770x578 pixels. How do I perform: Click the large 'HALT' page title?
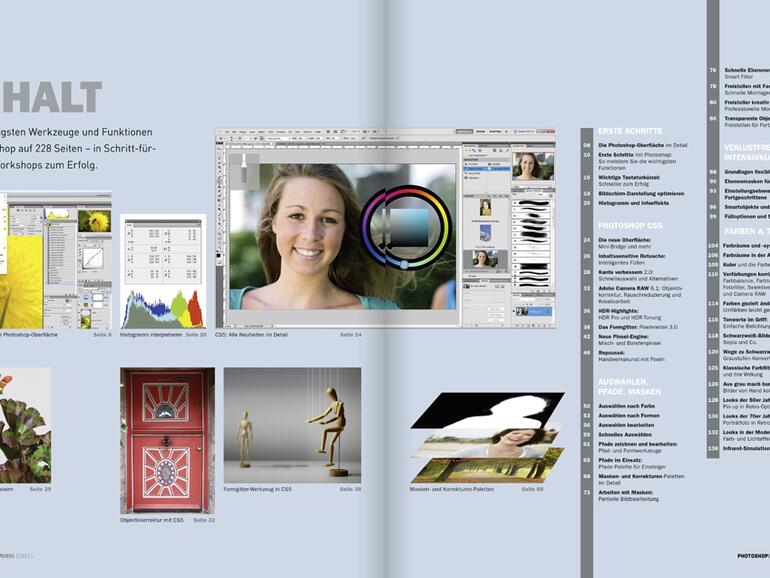click(51, 97)
